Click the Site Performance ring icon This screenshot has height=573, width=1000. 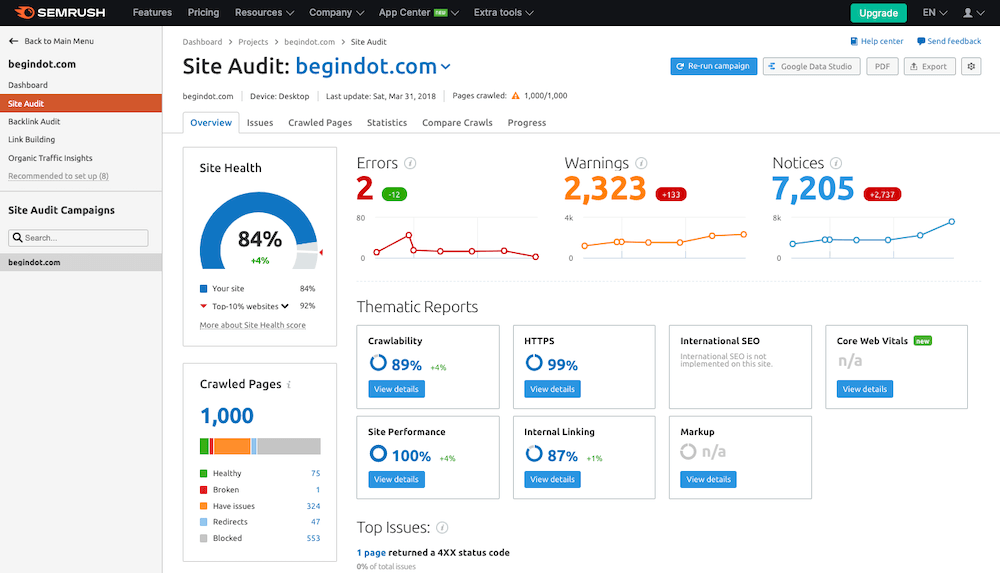[x=378, y=454]
